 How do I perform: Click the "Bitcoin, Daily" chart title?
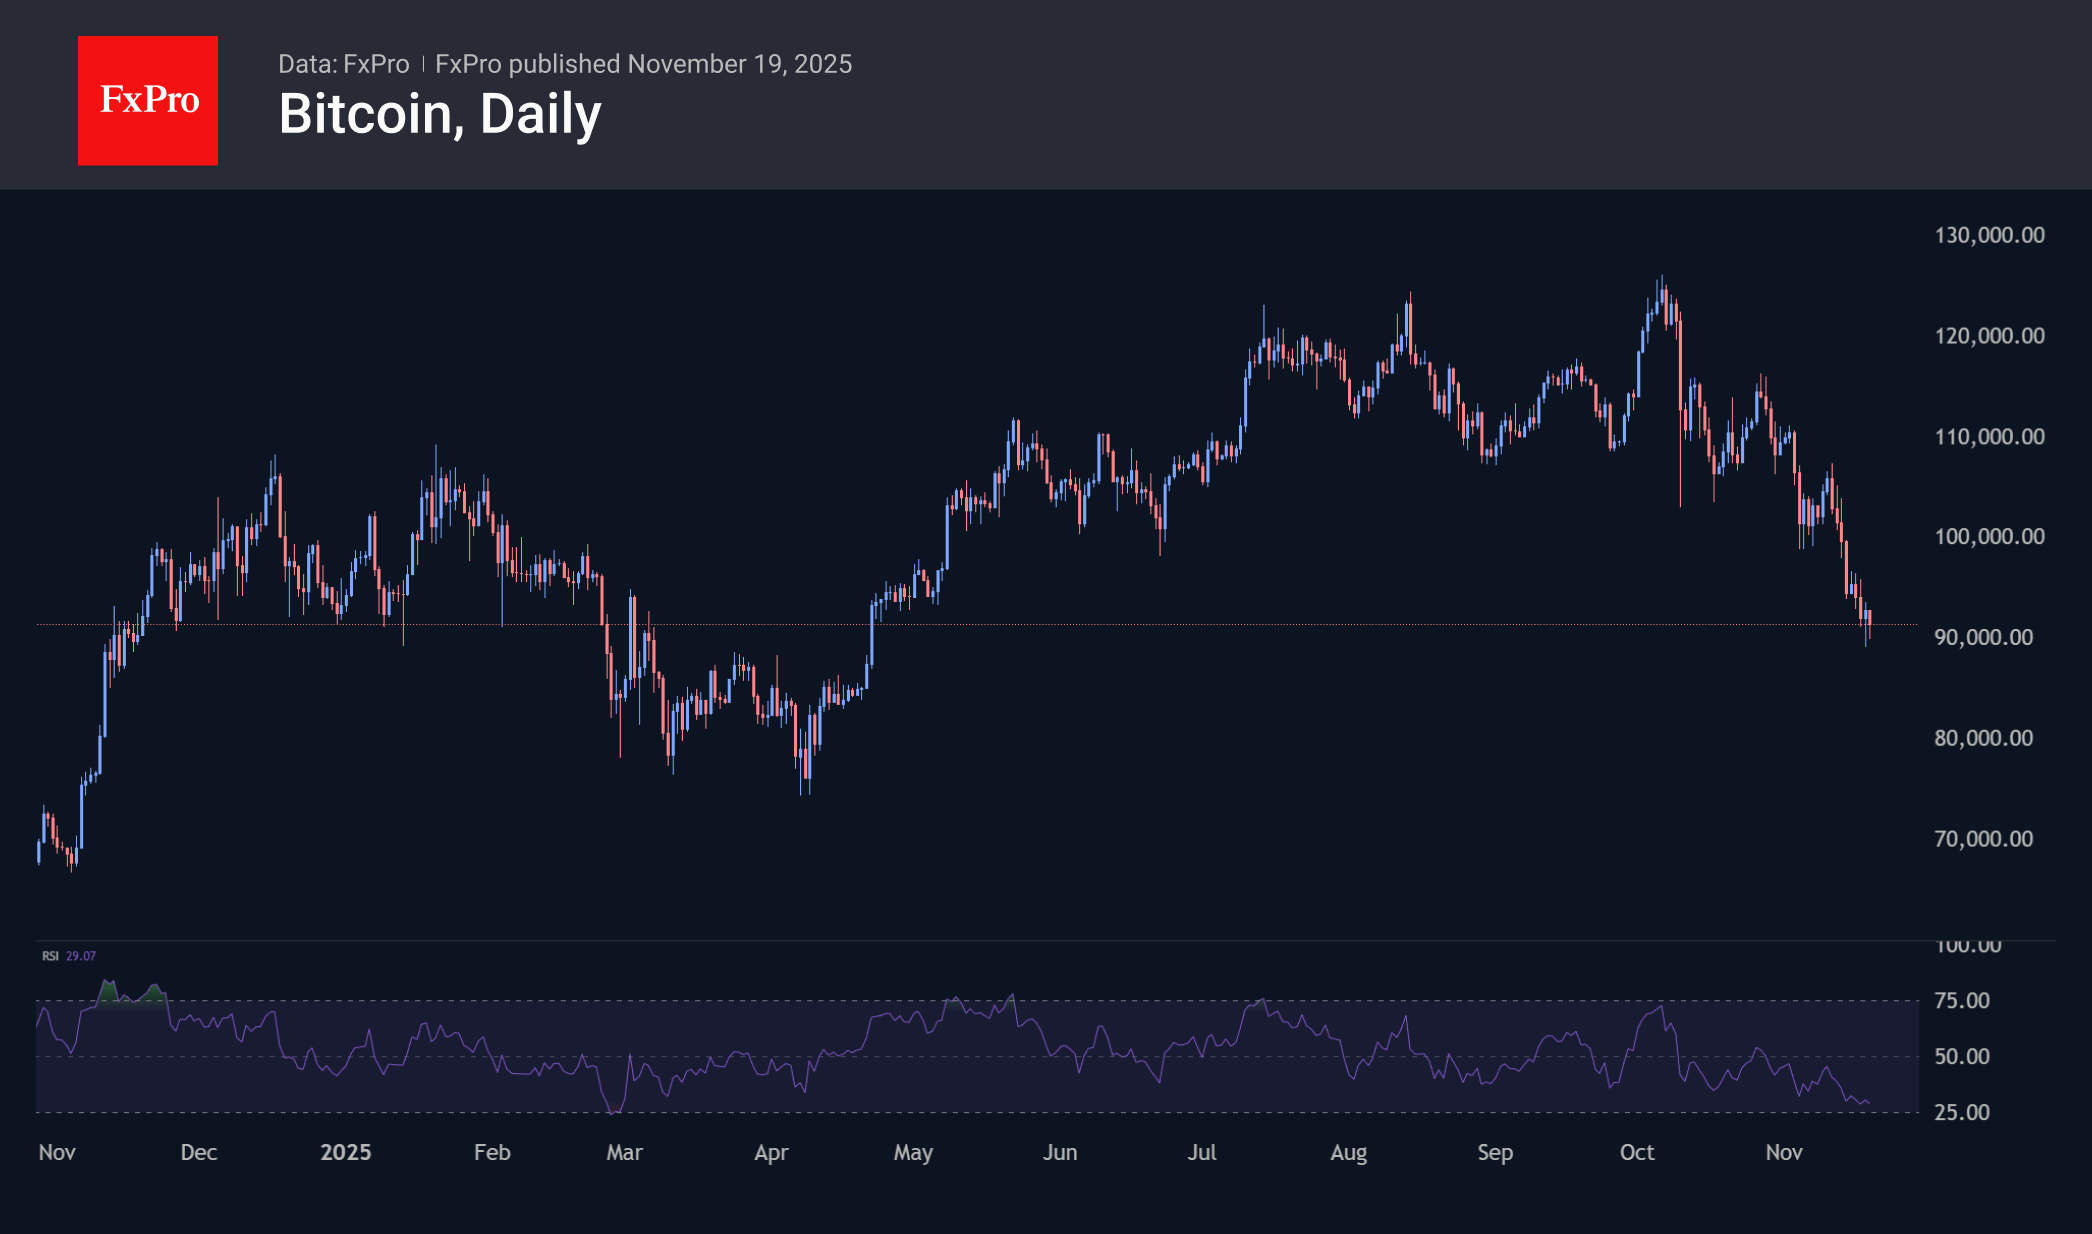coord(440,114)
